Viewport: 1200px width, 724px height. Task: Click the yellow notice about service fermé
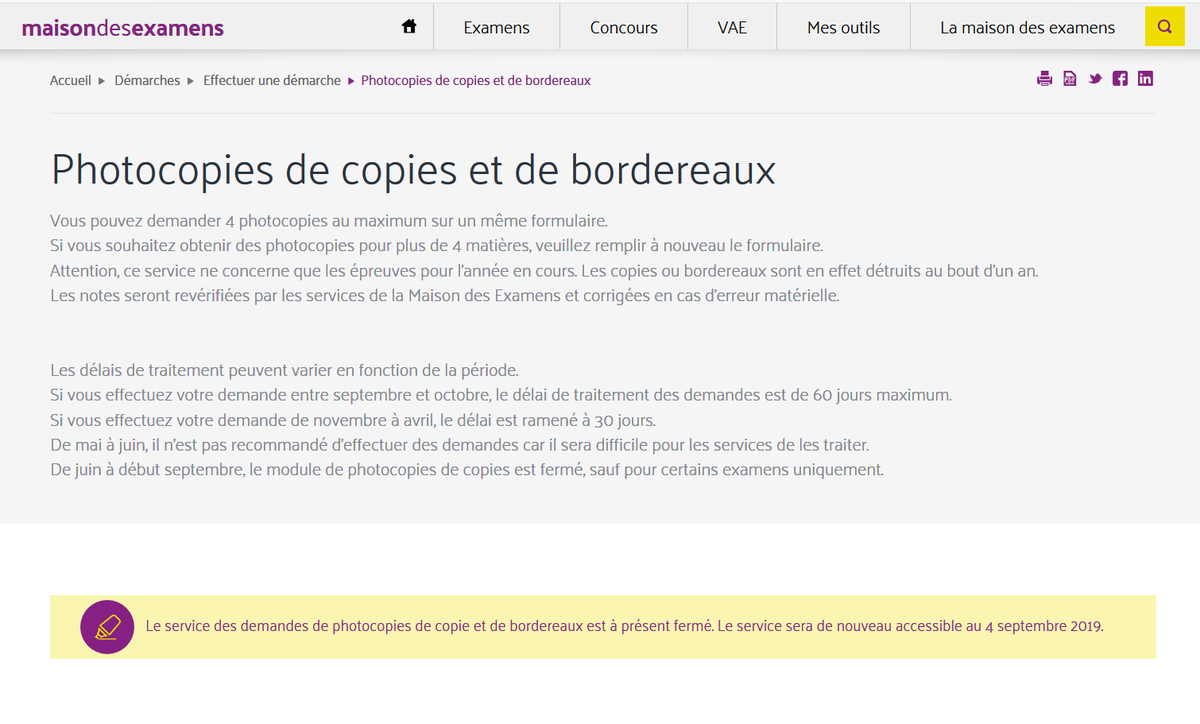click(603, 627)
